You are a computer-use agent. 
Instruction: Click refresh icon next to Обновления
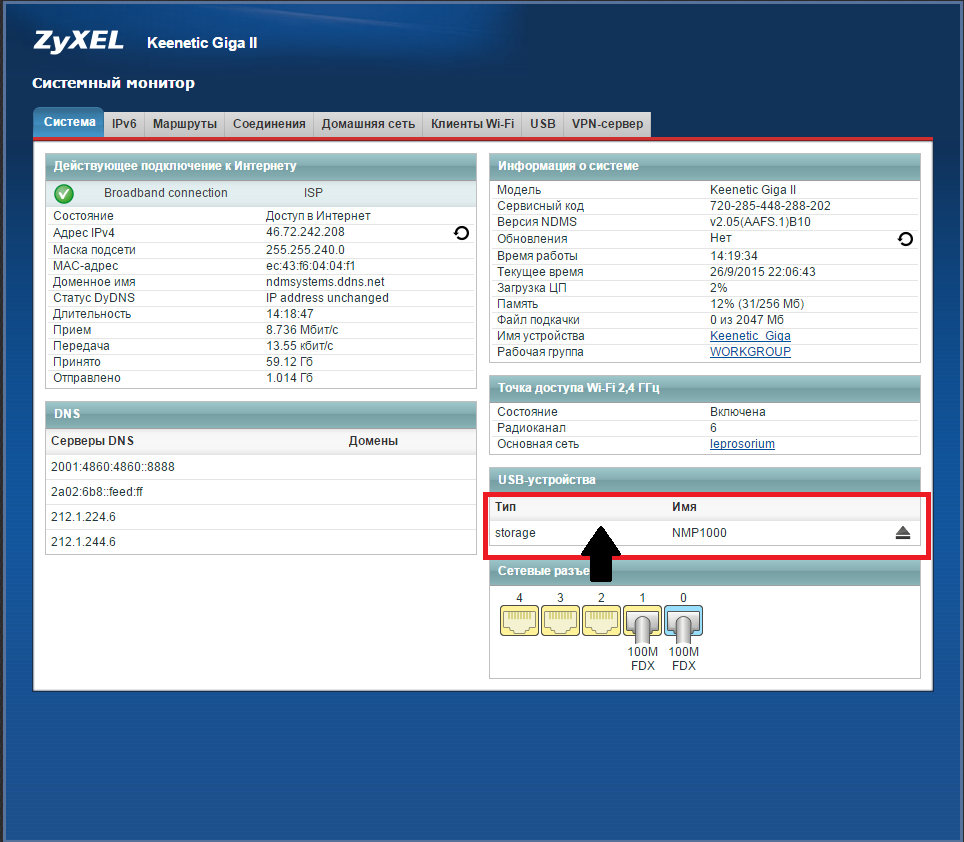pos(905,239)
